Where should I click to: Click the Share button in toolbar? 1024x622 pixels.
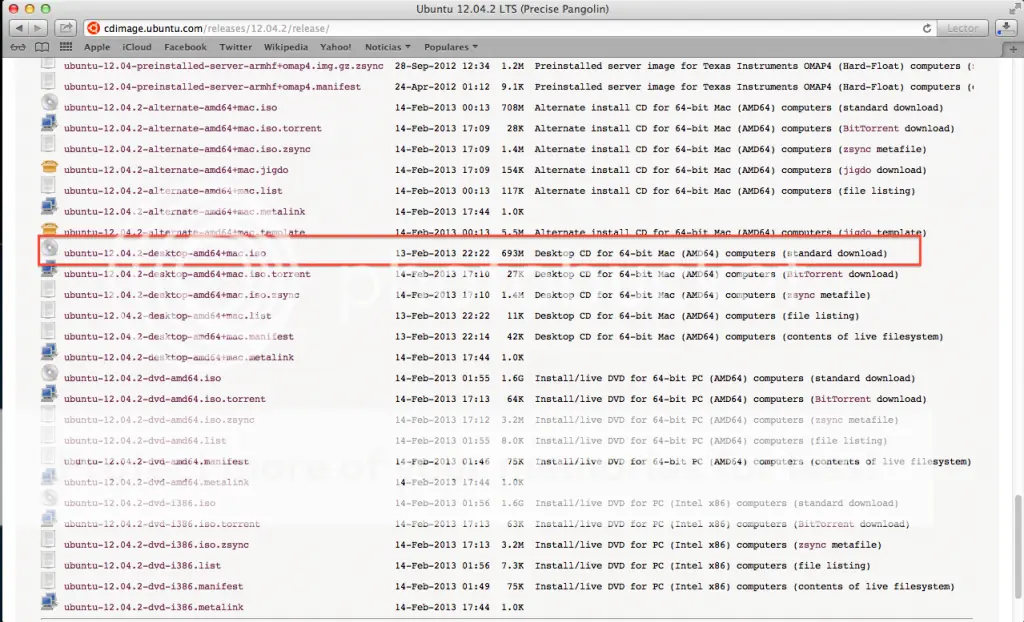pos(66,28)
